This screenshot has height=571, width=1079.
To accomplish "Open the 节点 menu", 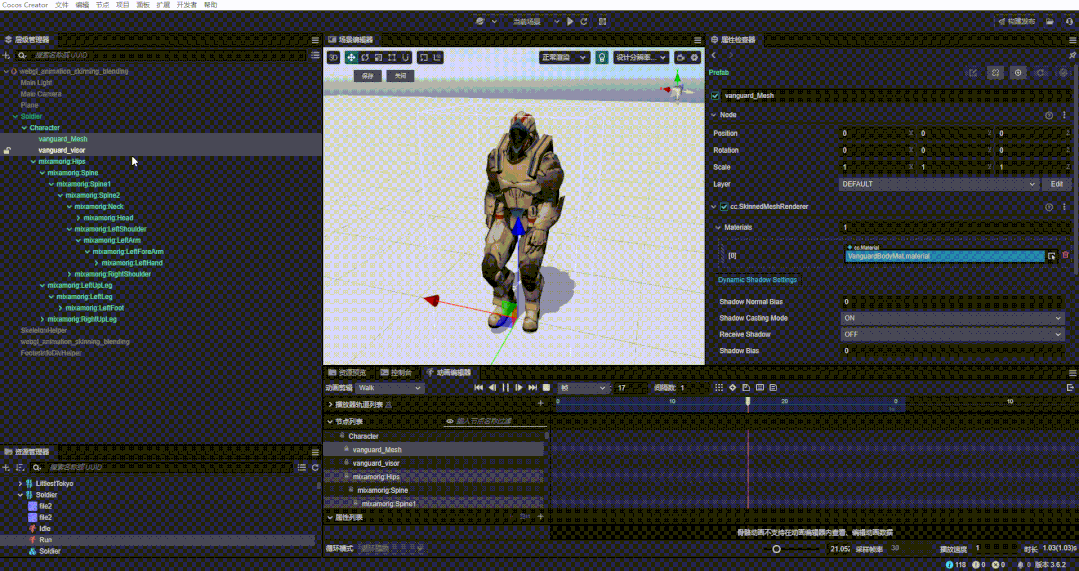I will click(x=103, y=5).
